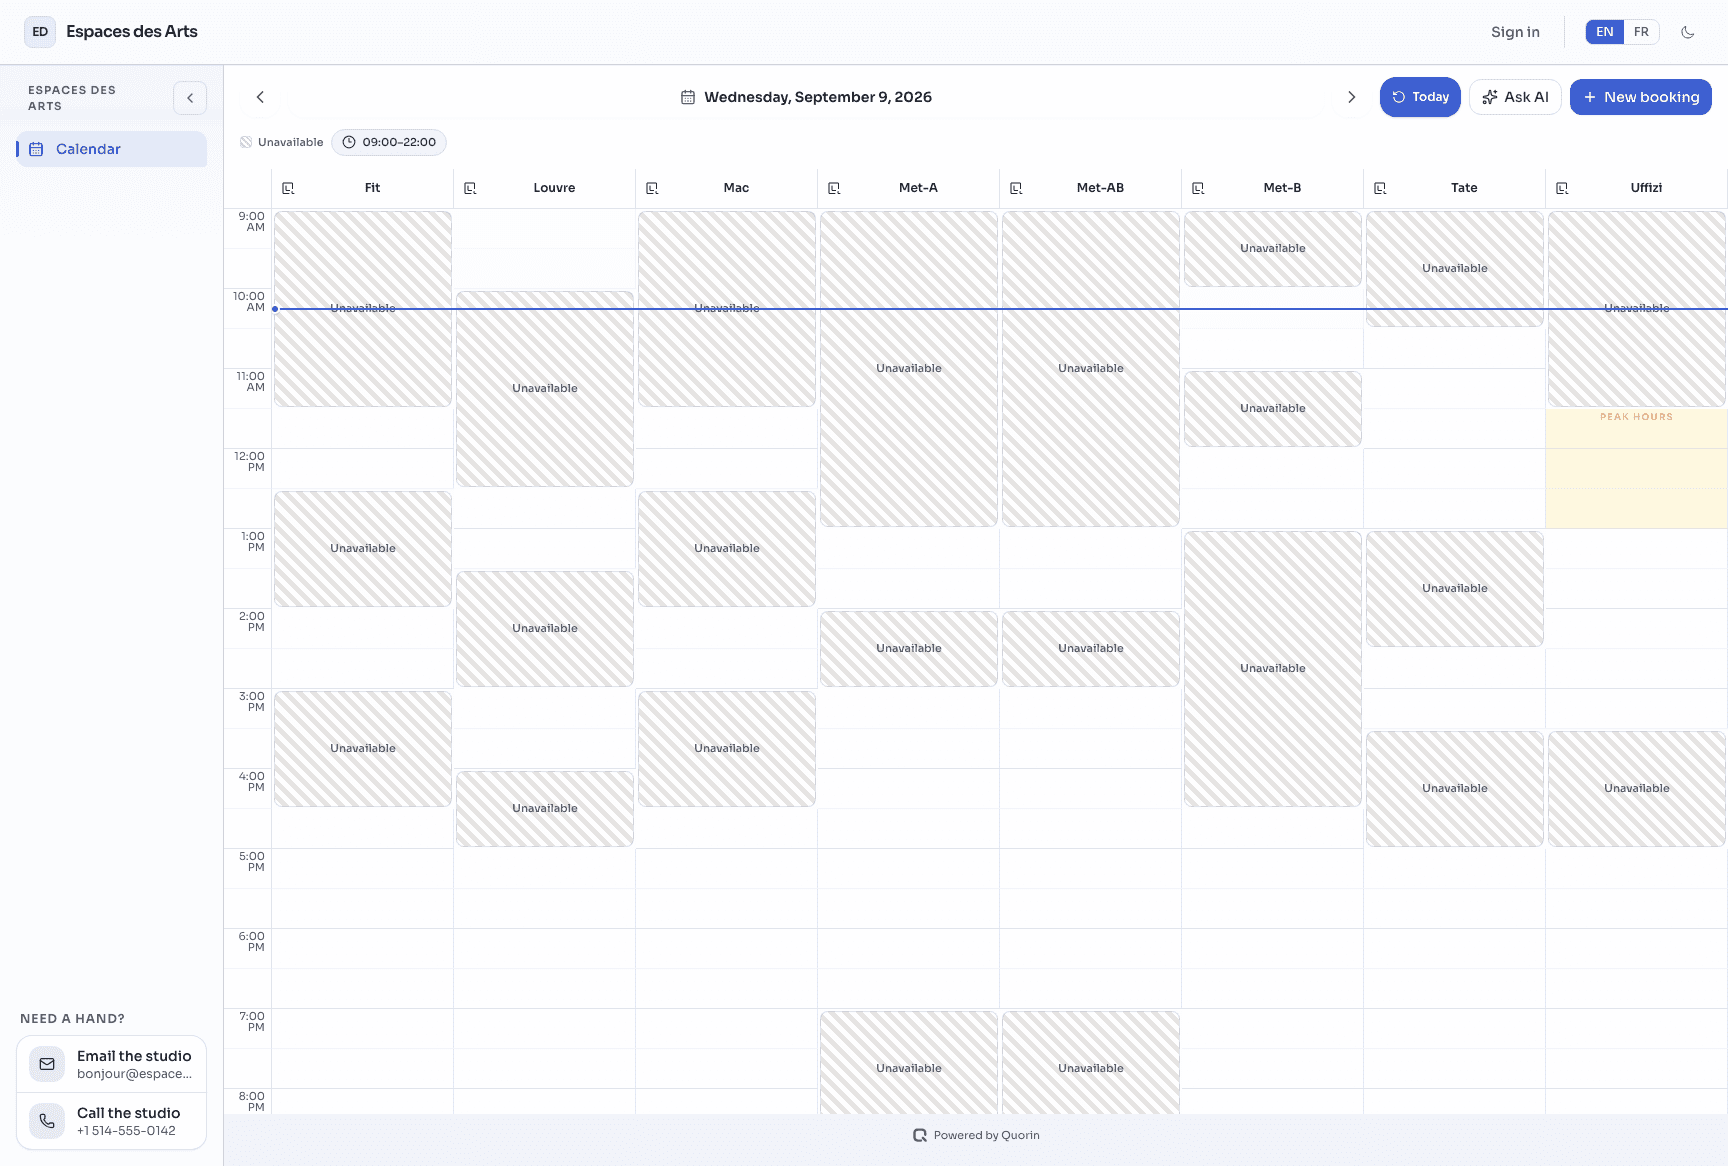The image size is (1728, 1166).
Task: Go to previous day arrow
Action: pyautogui.click(x=260, y=97)
